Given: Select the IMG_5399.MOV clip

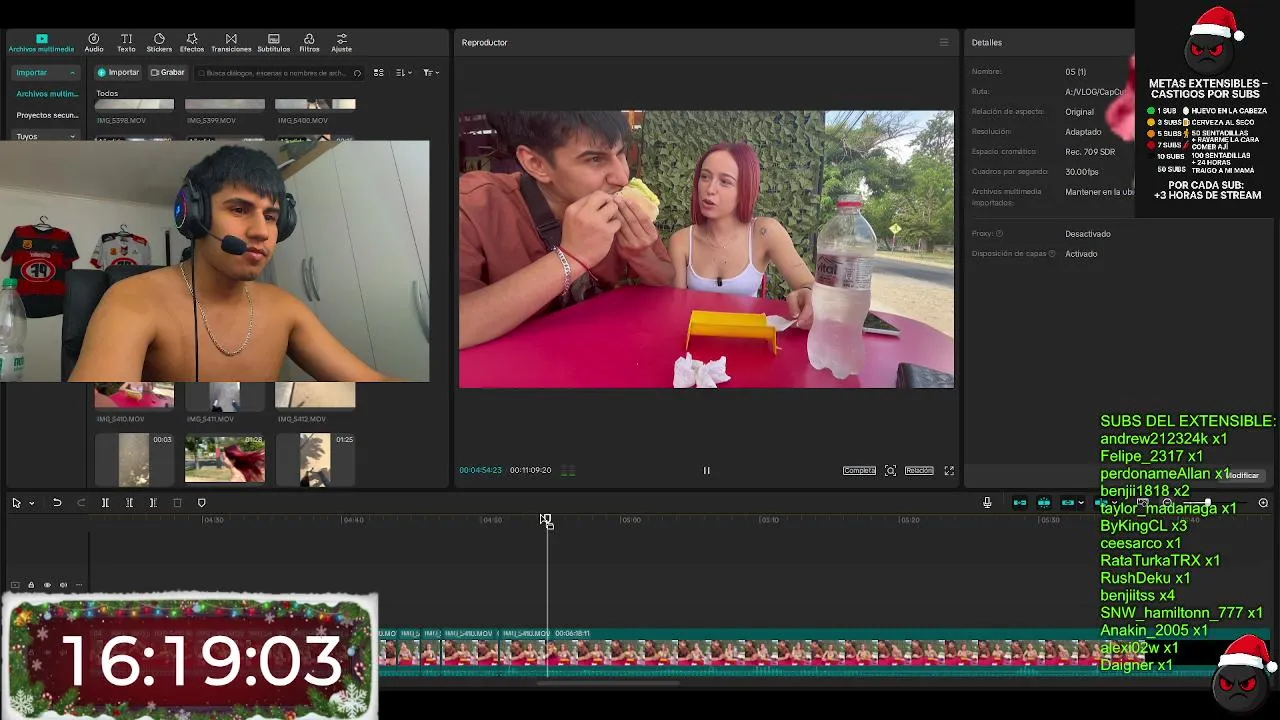Looking at the screenshot, I should (224, 111).
